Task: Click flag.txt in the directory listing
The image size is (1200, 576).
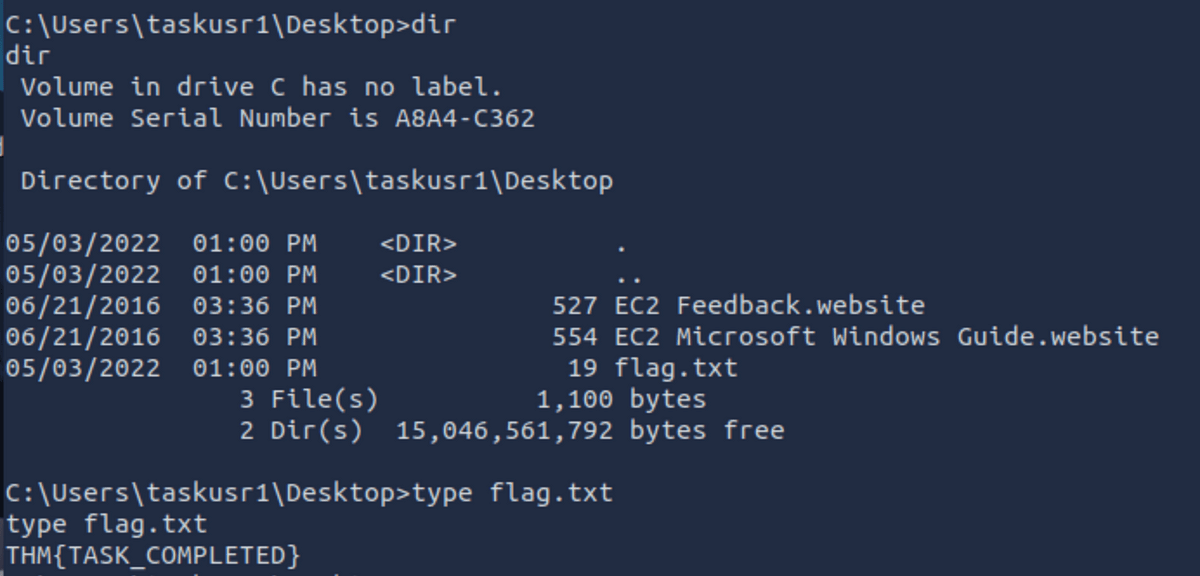Action: point(676,368)
